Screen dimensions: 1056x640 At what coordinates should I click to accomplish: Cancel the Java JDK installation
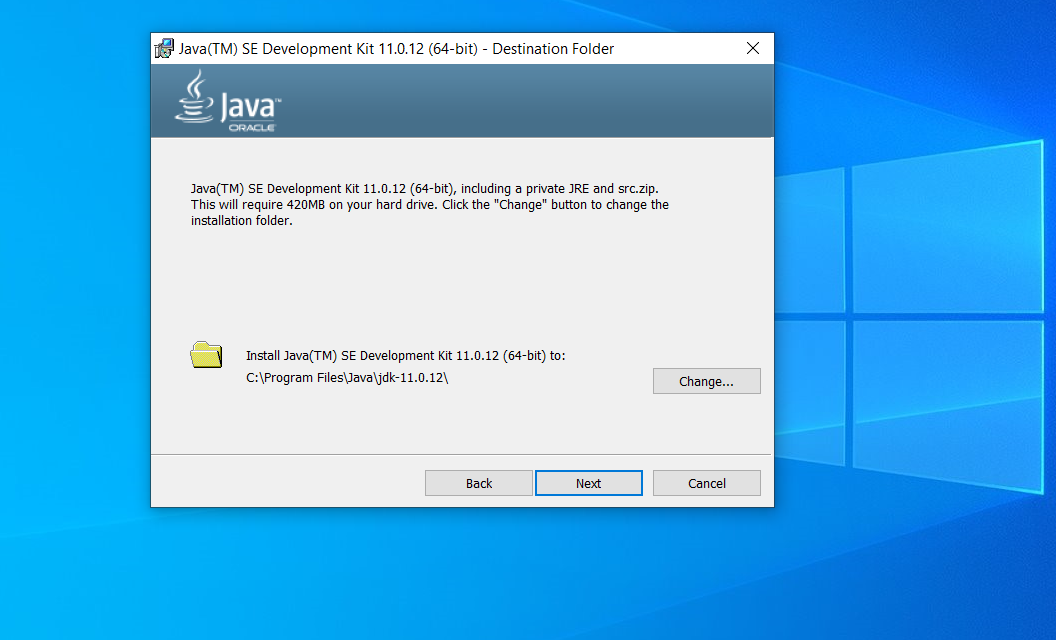[x=706, y=483]
